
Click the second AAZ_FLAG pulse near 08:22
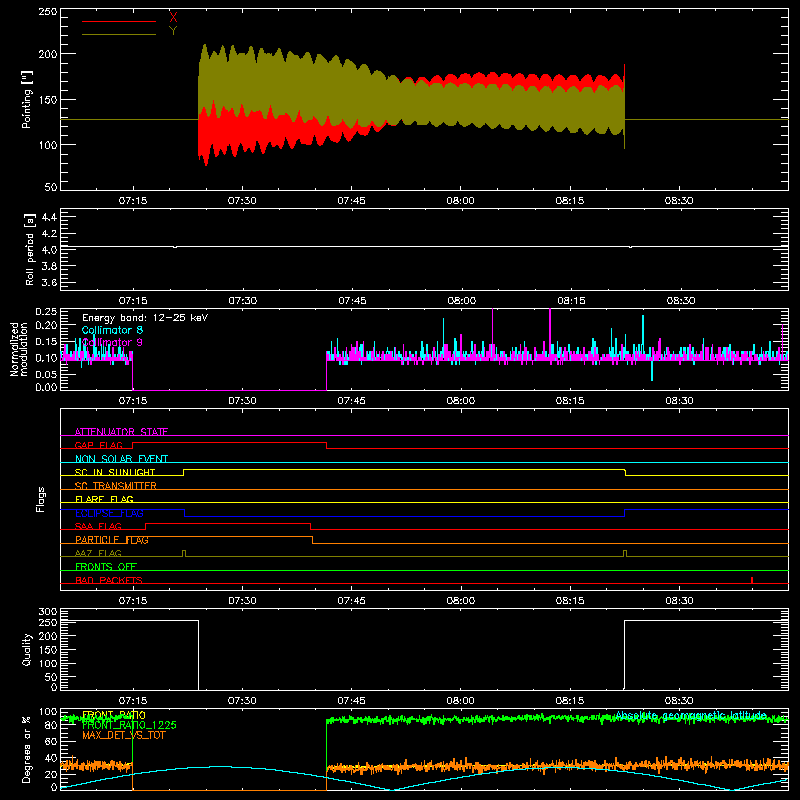625,554
